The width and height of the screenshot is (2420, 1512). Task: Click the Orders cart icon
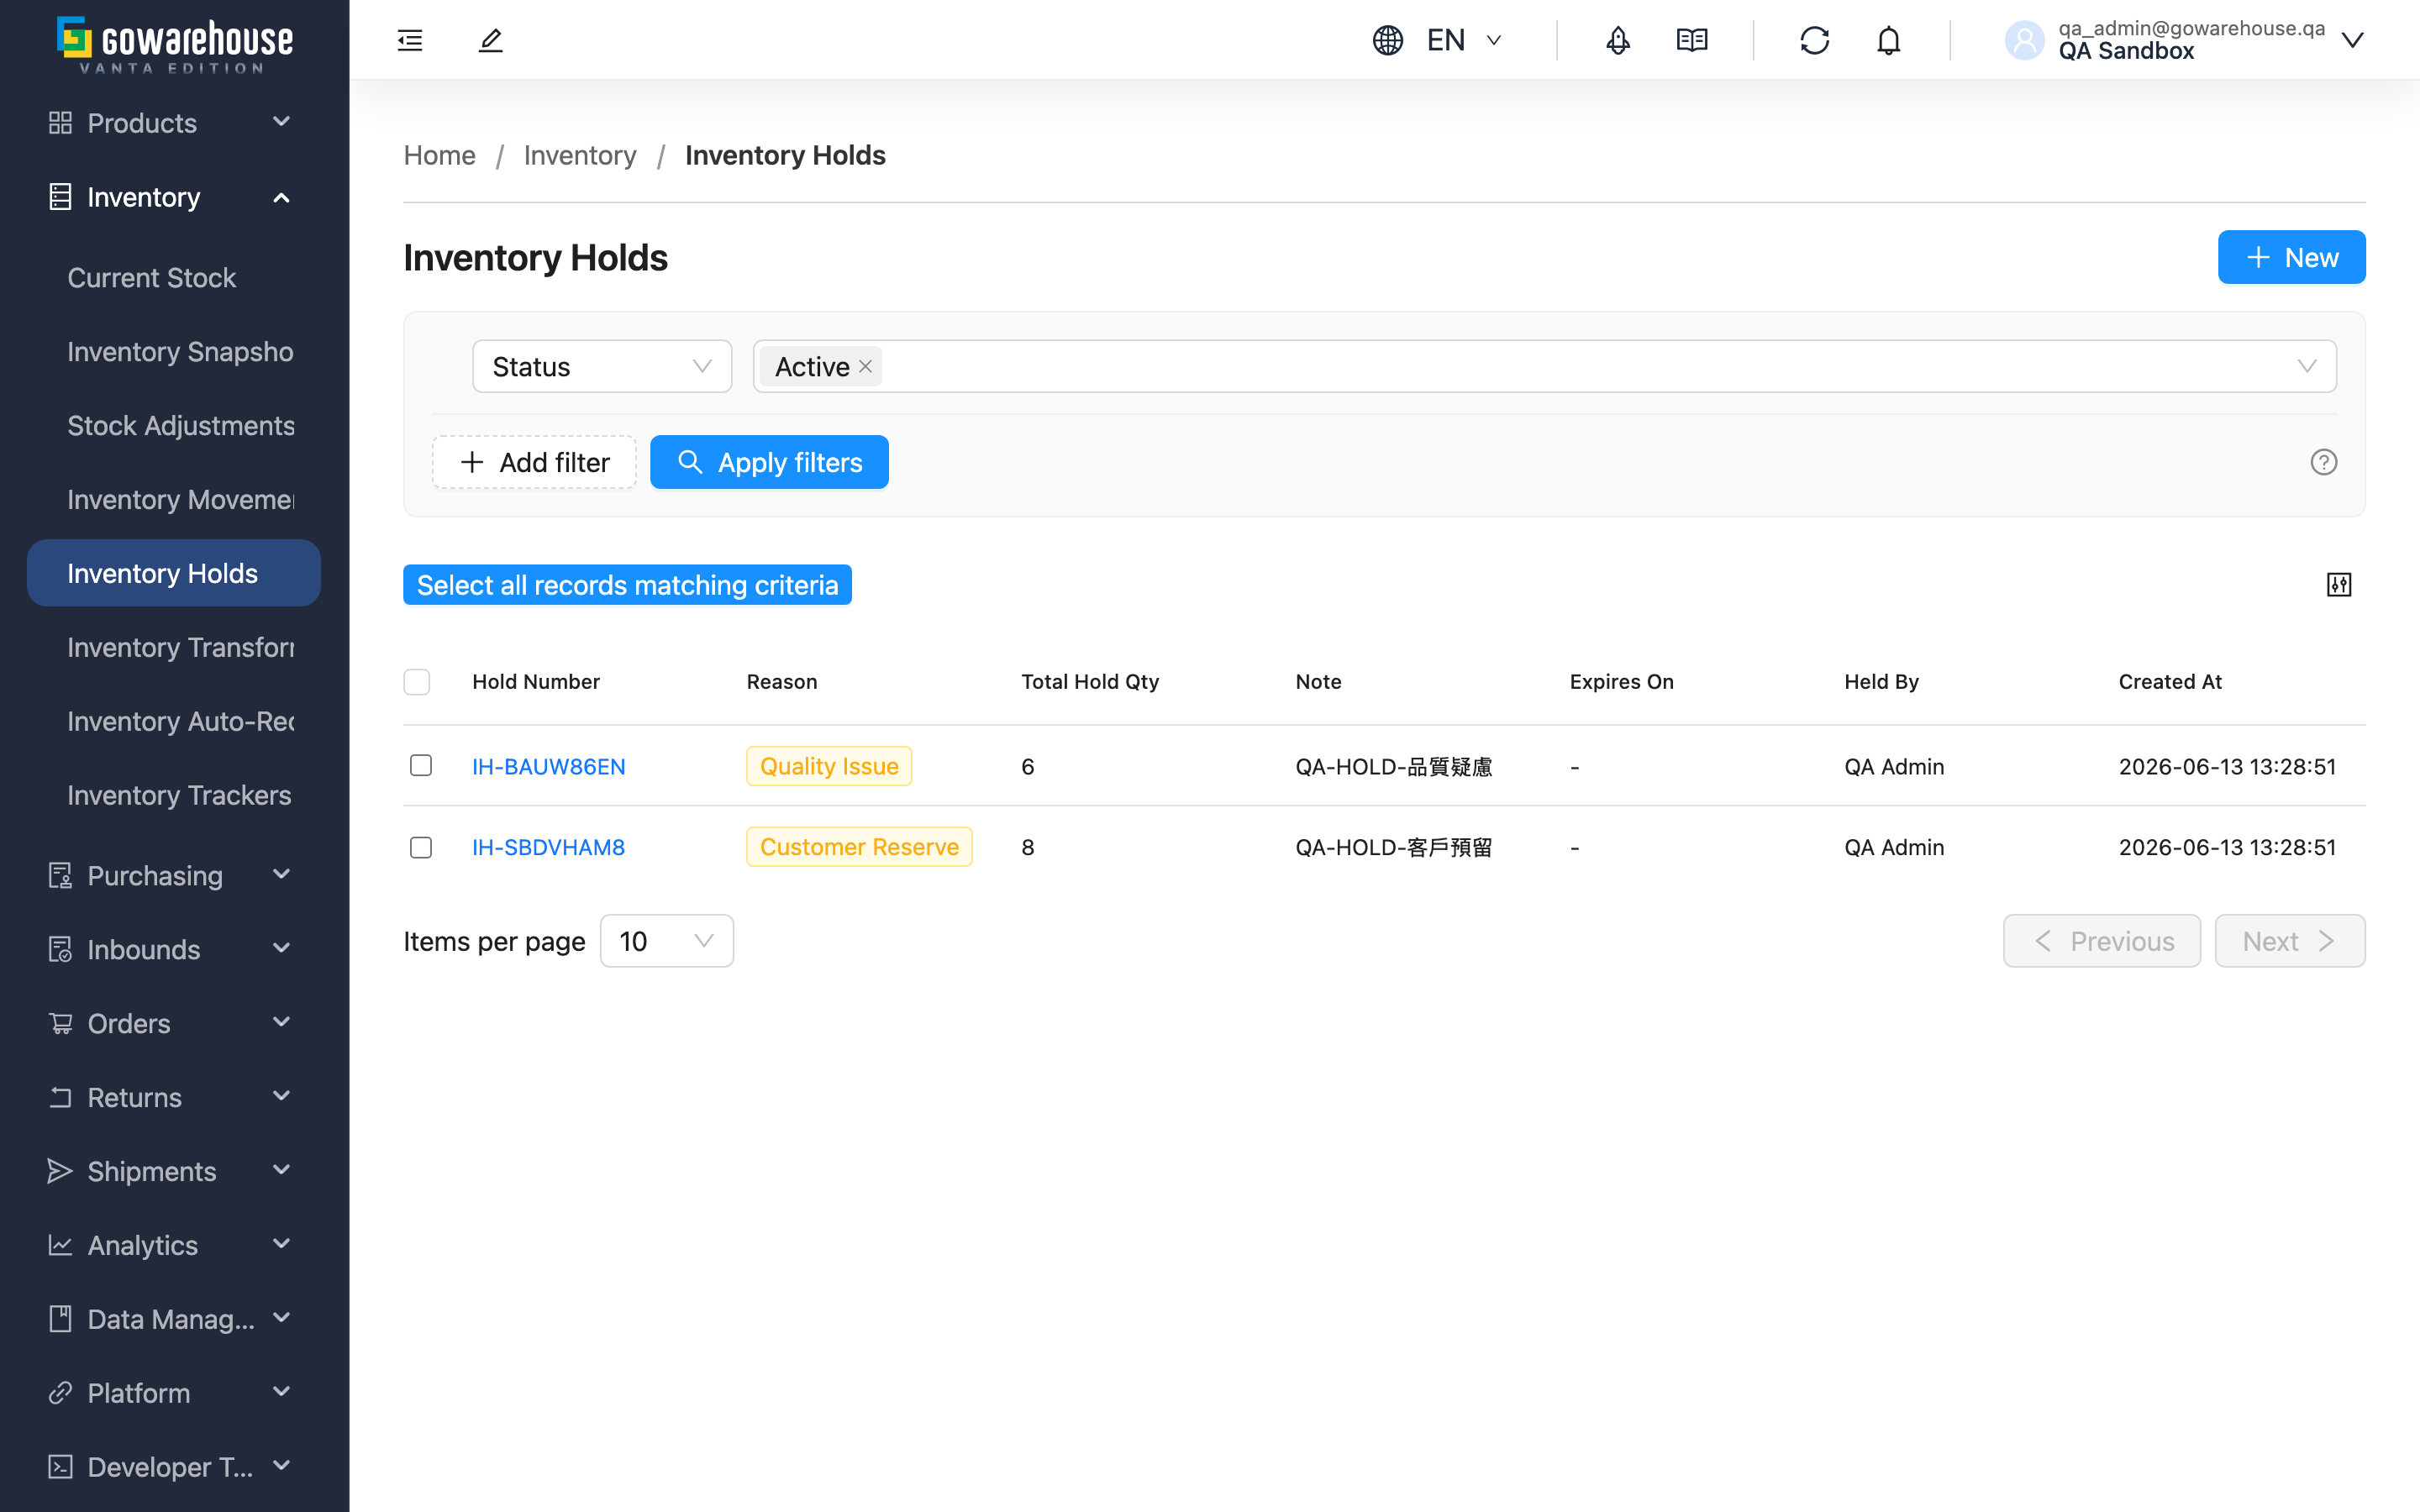60,1023
